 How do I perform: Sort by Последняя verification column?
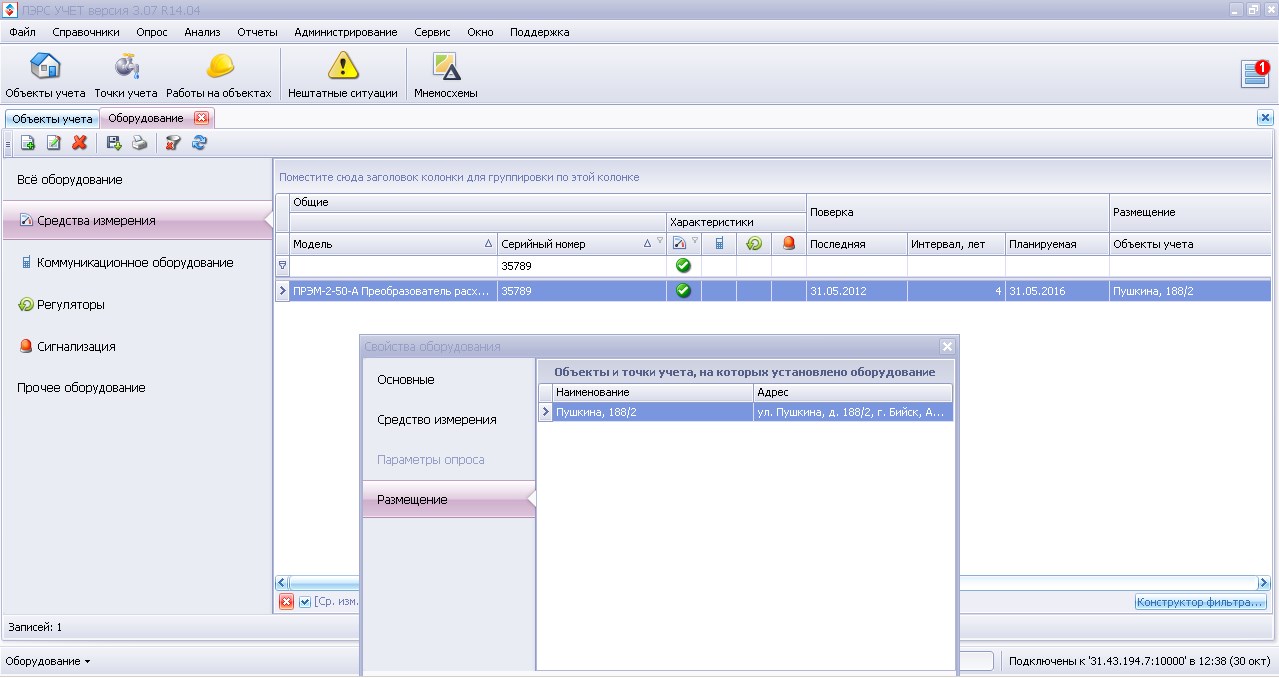pyautogui.click(x=857, y=244)
